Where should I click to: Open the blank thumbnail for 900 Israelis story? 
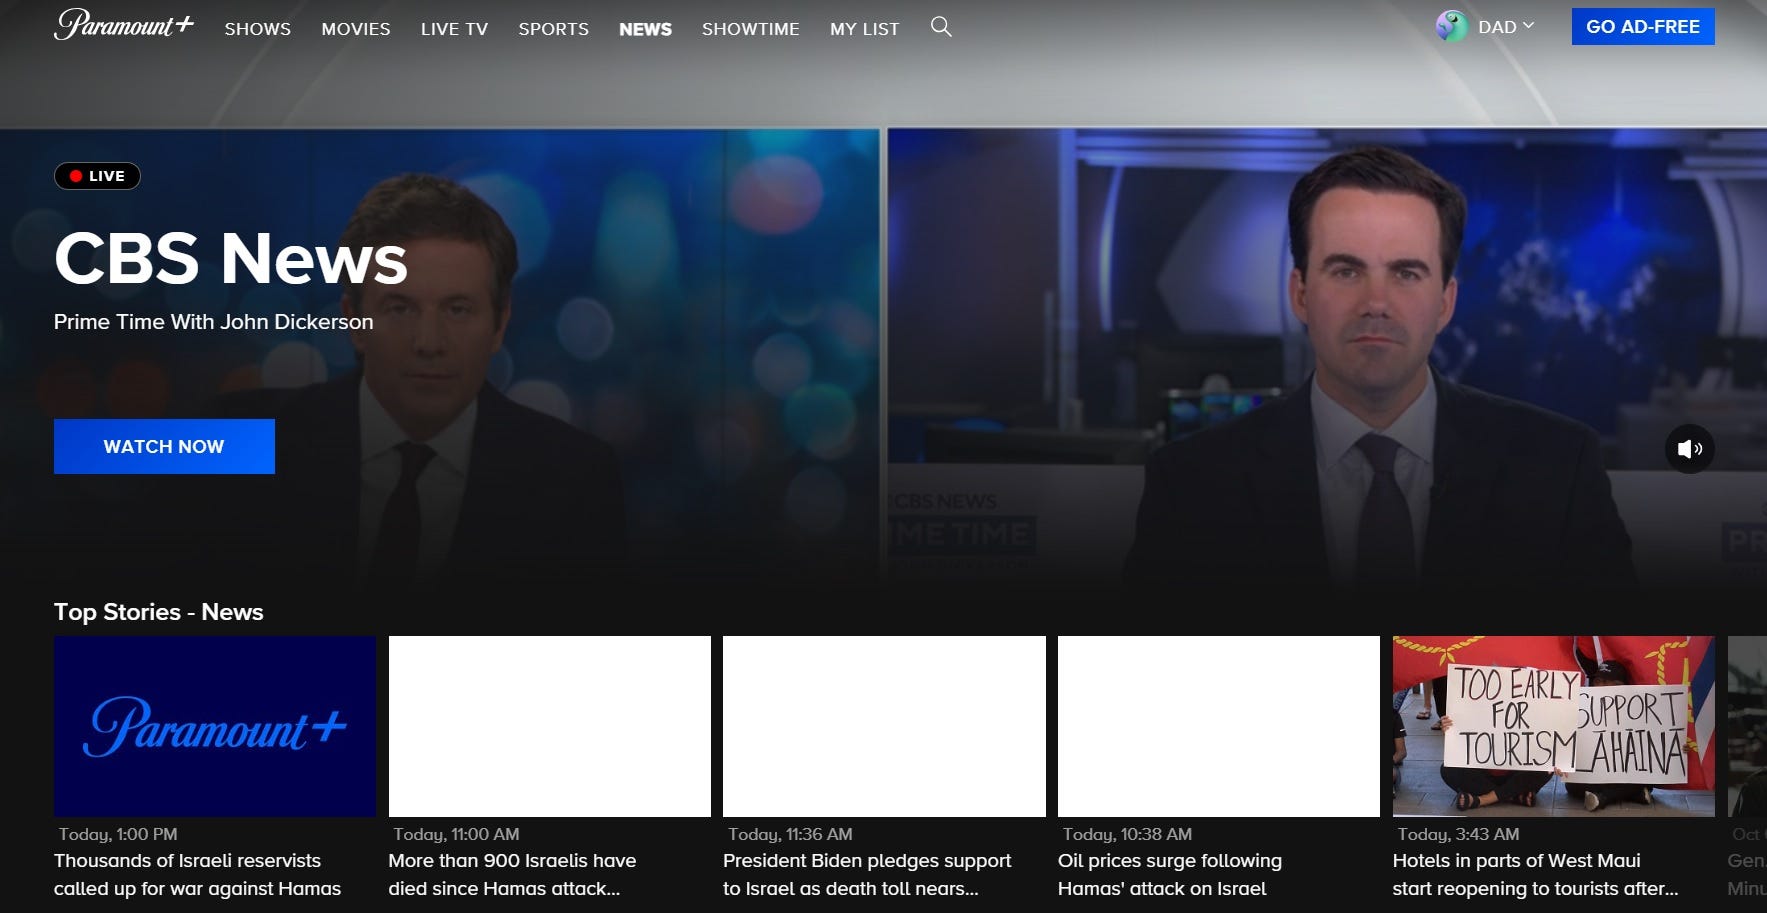pyautogui.click(x=550, y=726)
